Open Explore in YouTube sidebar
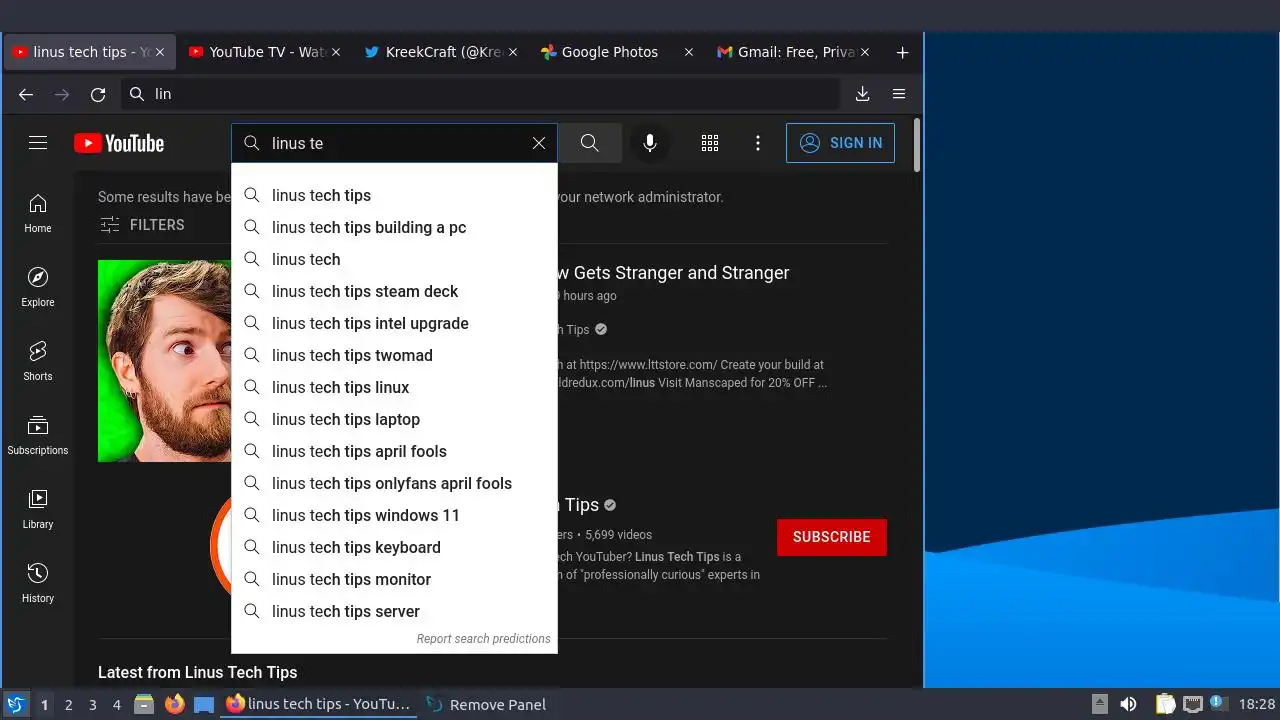 tap(38, 288)
